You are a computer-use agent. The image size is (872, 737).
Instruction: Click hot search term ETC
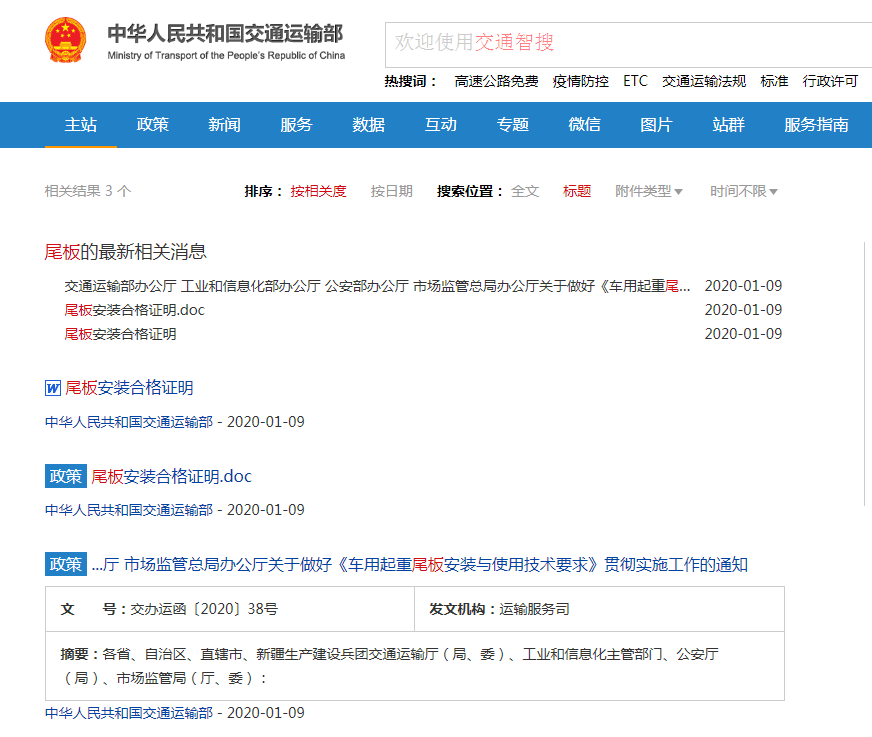(x=635, y=81)
